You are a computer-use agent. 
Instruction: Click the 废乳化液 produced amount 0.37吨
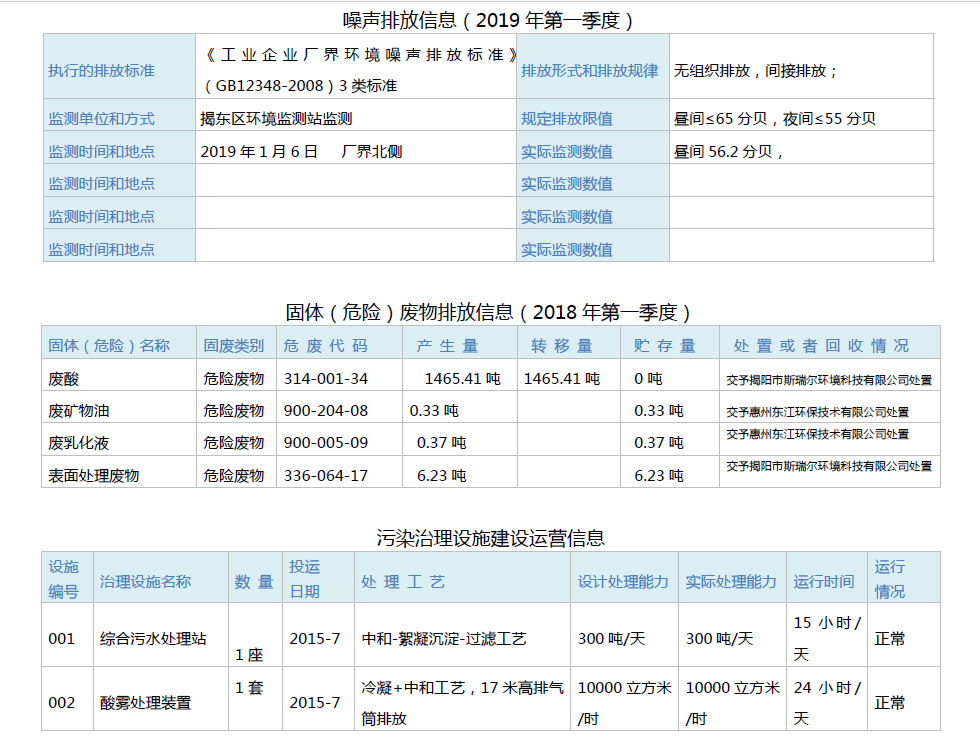tap(441, 443)
